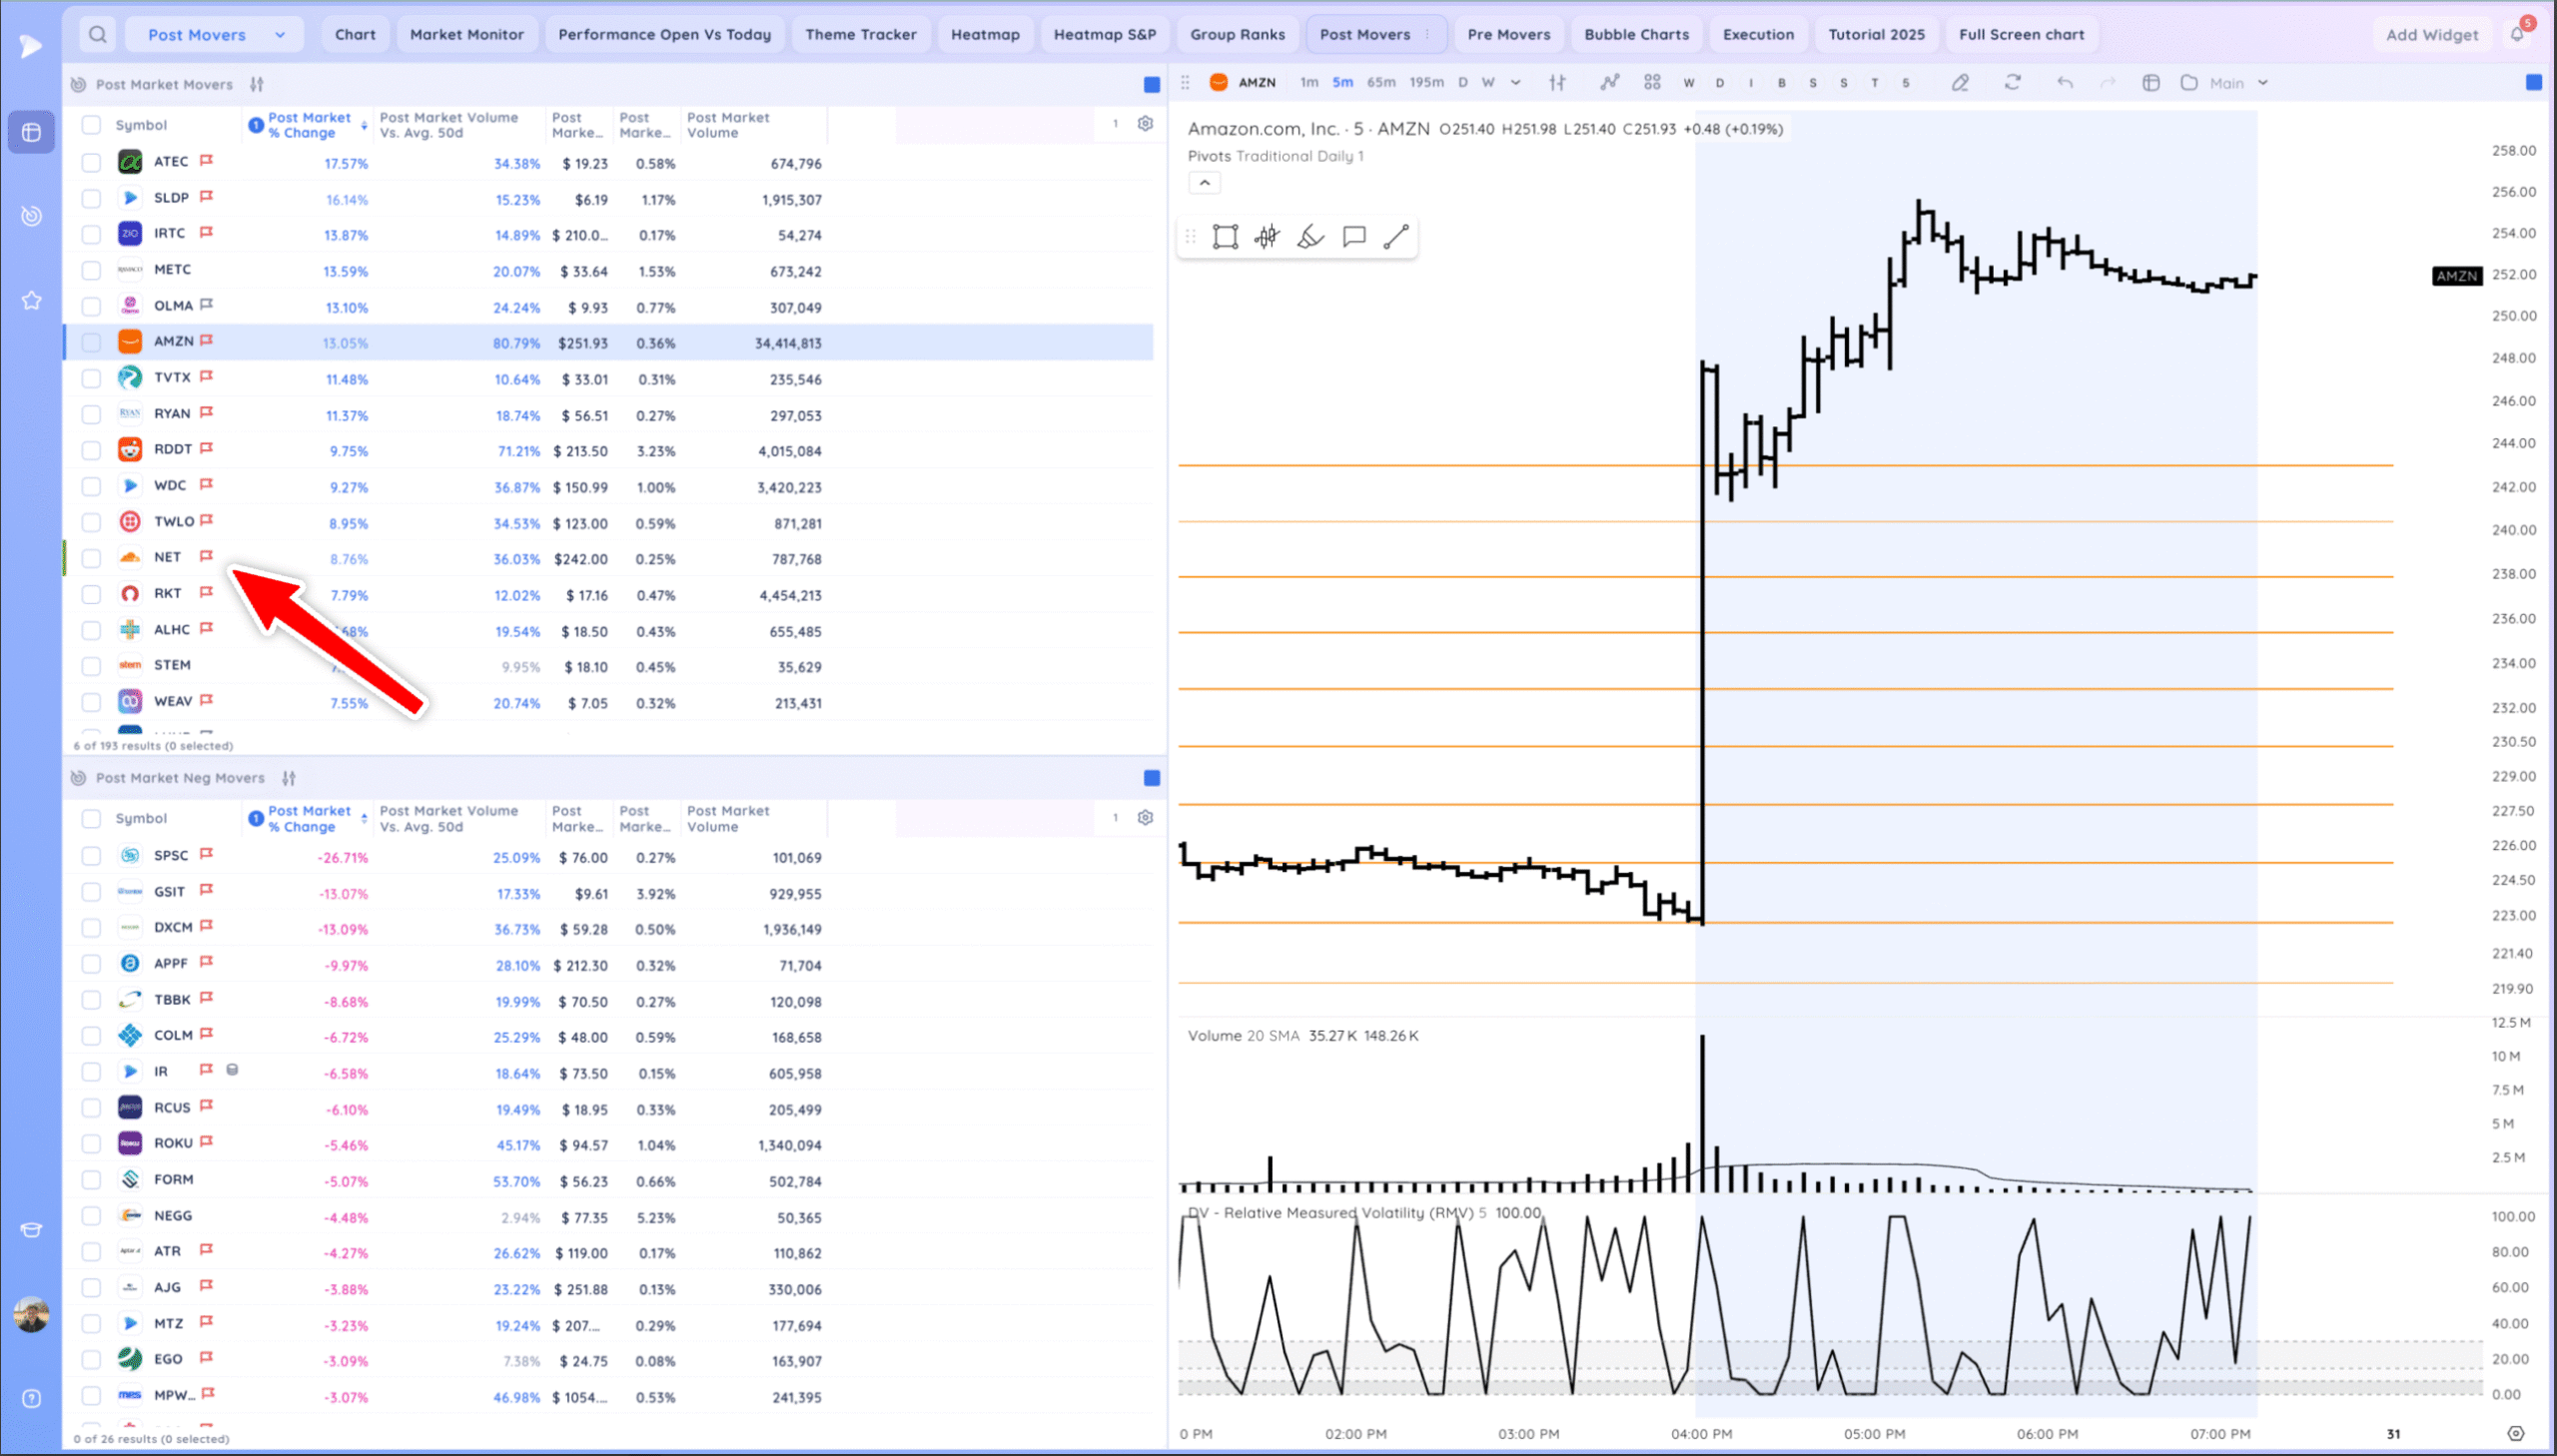Viewport: 2557px width, 1456px height.
Task: Click the Add Widget button
Action: [x=2432, y=35]
